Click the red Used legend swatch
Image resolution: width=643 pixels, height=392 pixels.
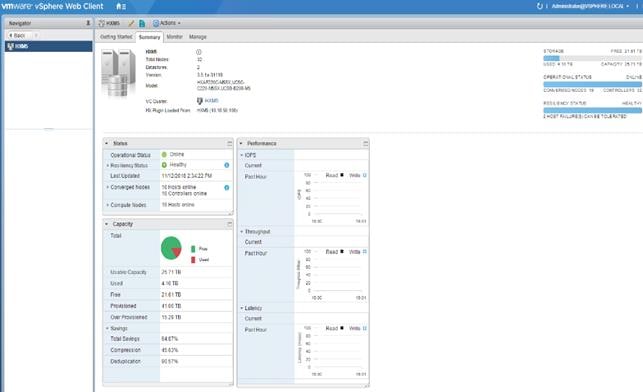[193, 260]
